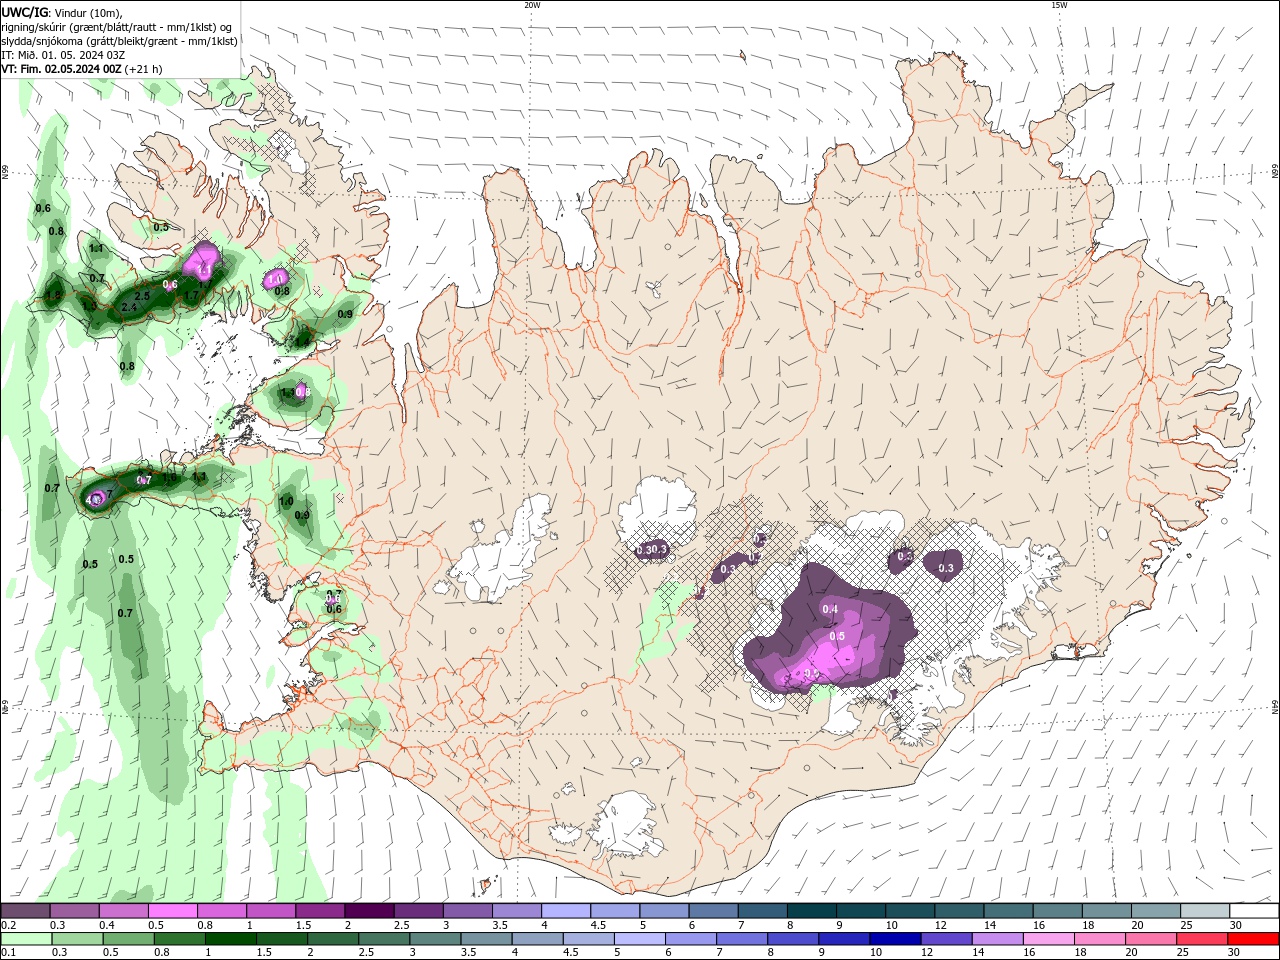Screen dimensions: 1280x960
Task: Click the 1.4 rainfall value on the map
Action: [303, 341]
